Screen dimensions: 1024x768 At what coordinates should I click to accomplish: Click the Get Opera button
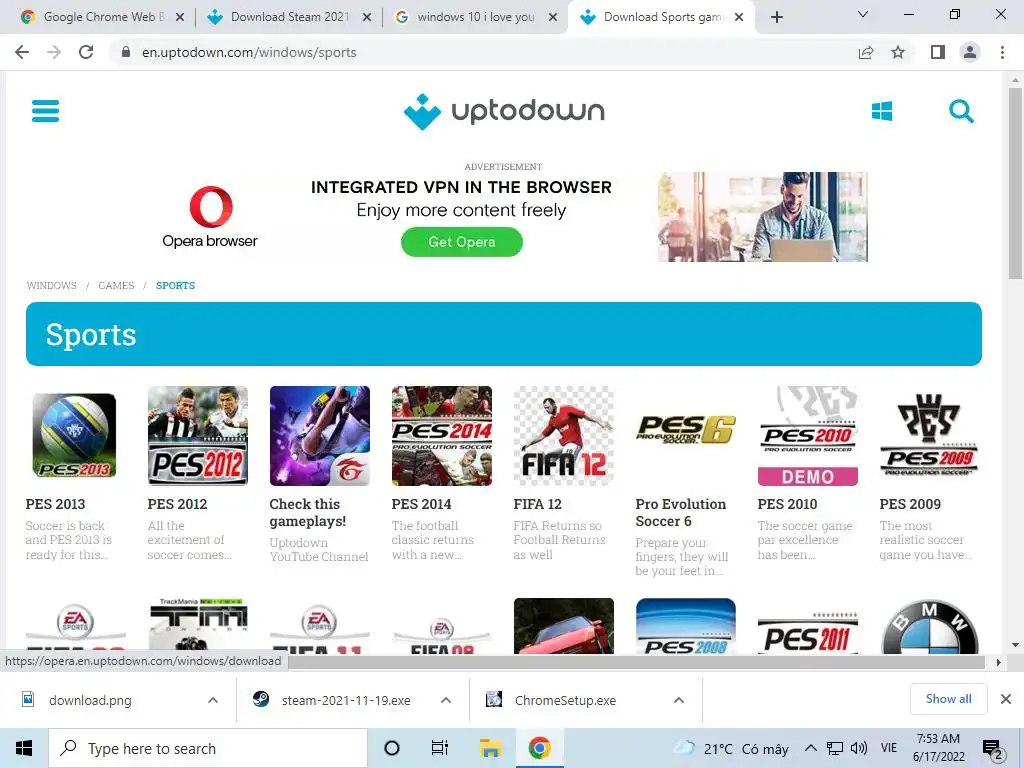(462, 242)
